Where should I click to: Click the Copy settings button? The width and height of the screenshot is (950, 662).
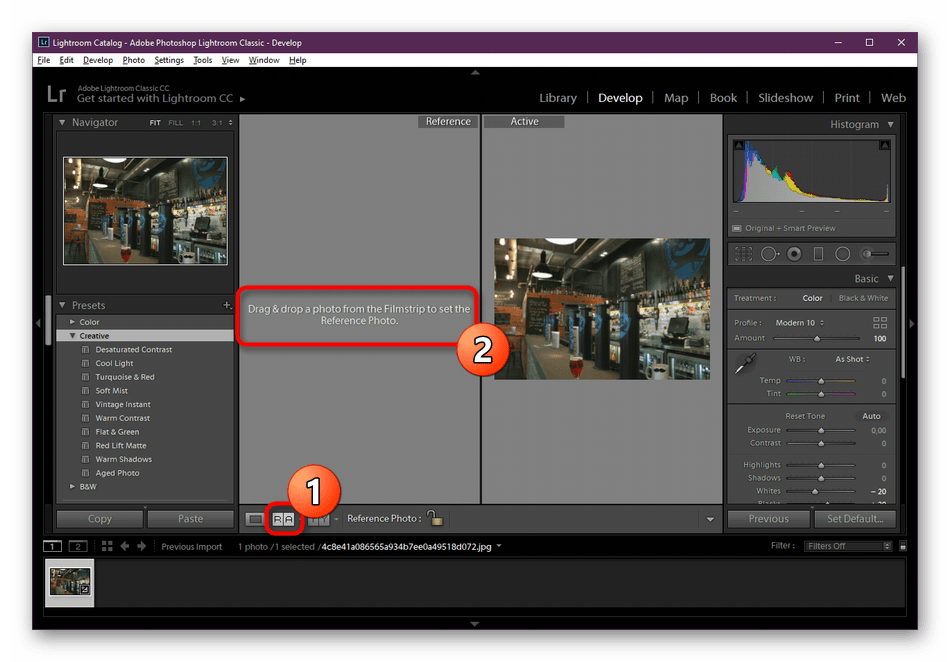(100, 519)
